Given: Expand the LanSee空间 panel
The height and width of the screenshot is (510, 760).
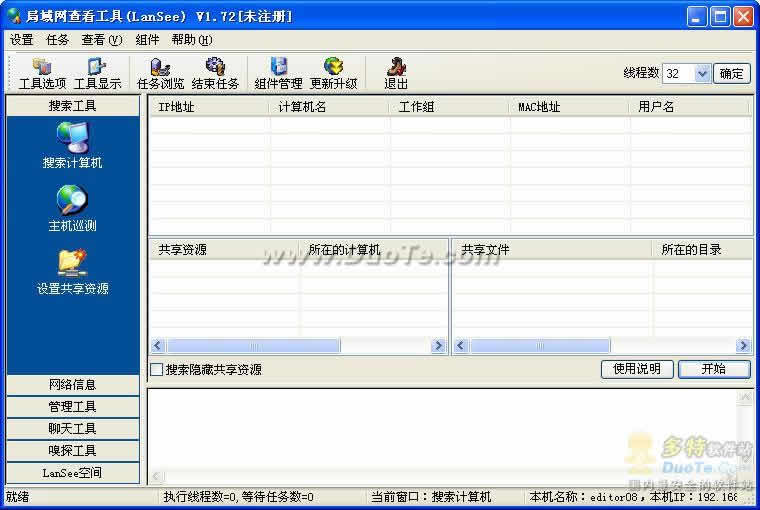Looking at the screenshot, I should pos(73,473).
